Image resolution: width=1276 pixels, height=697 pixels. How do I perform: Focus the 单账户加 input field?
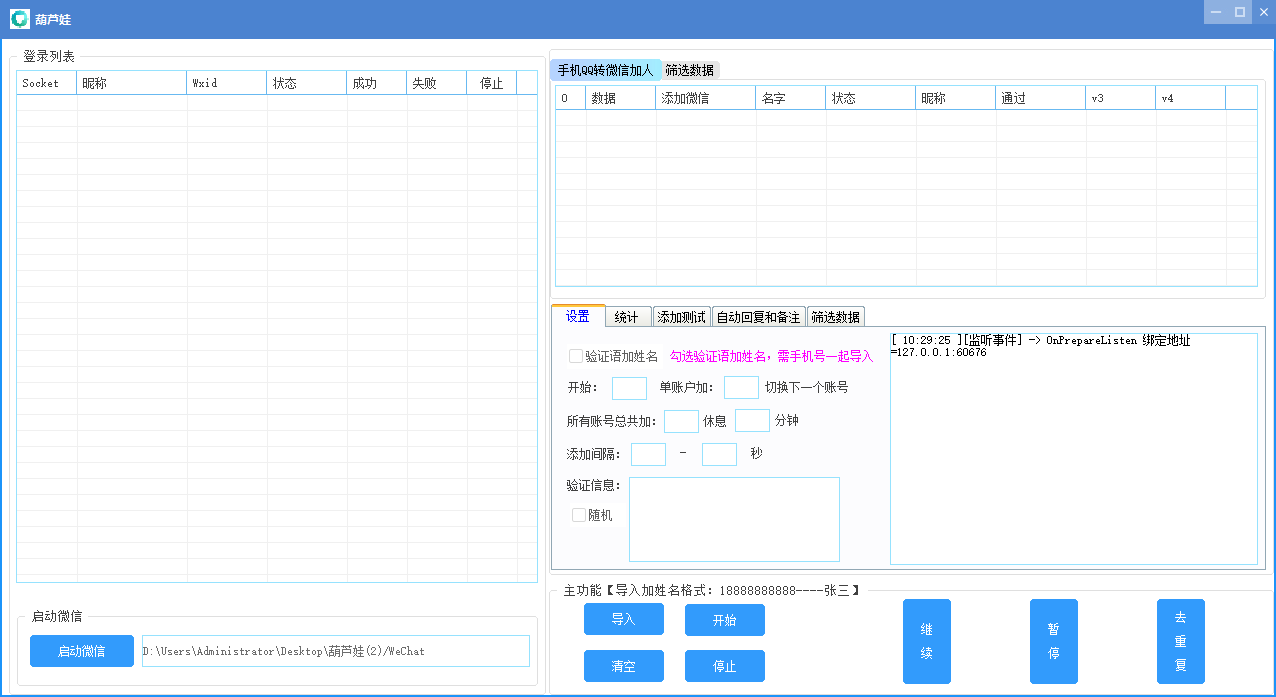click(741, 388)
